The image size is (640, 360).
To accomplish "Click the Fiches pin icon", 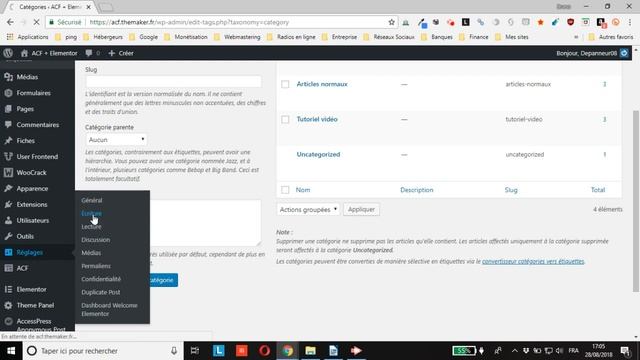I will point(8,141).
